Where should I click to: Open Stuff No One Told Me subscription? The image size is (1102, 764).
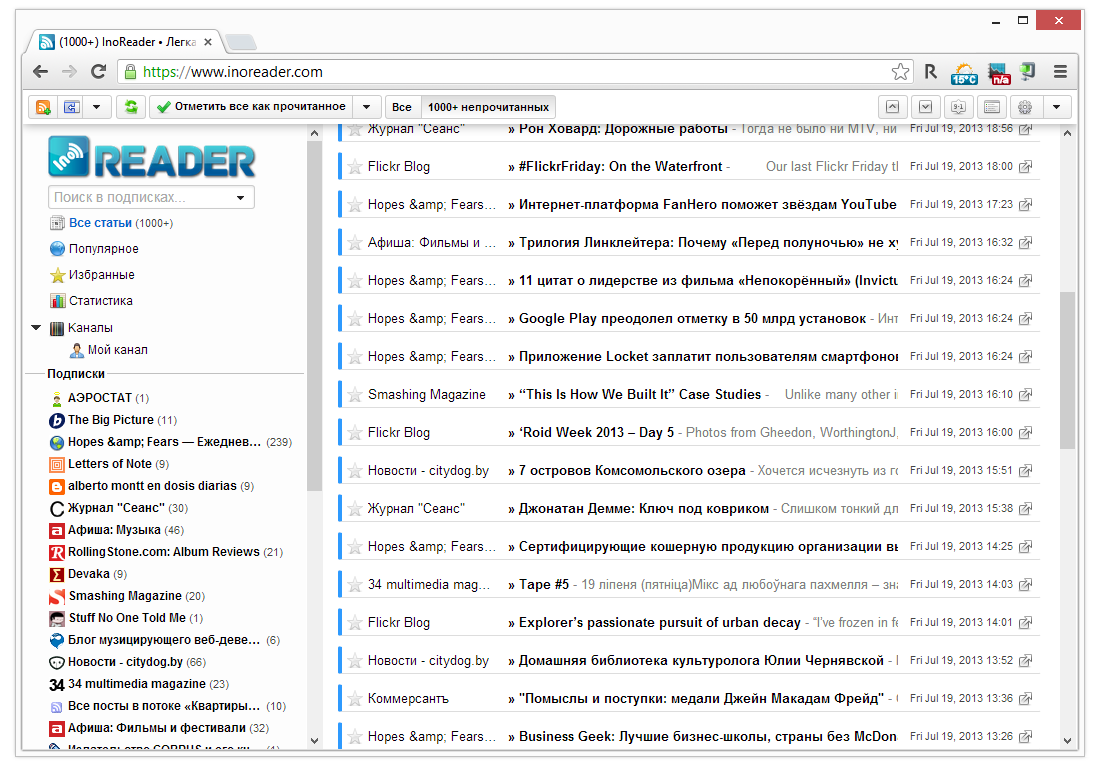[x=126, y=618]
